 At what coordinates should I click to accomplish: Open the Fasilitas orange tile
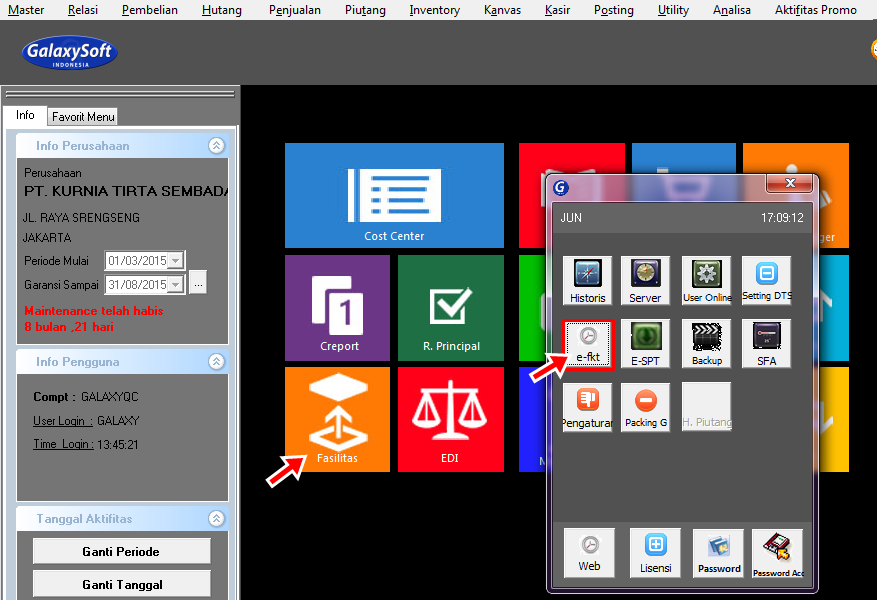point(337,419)
